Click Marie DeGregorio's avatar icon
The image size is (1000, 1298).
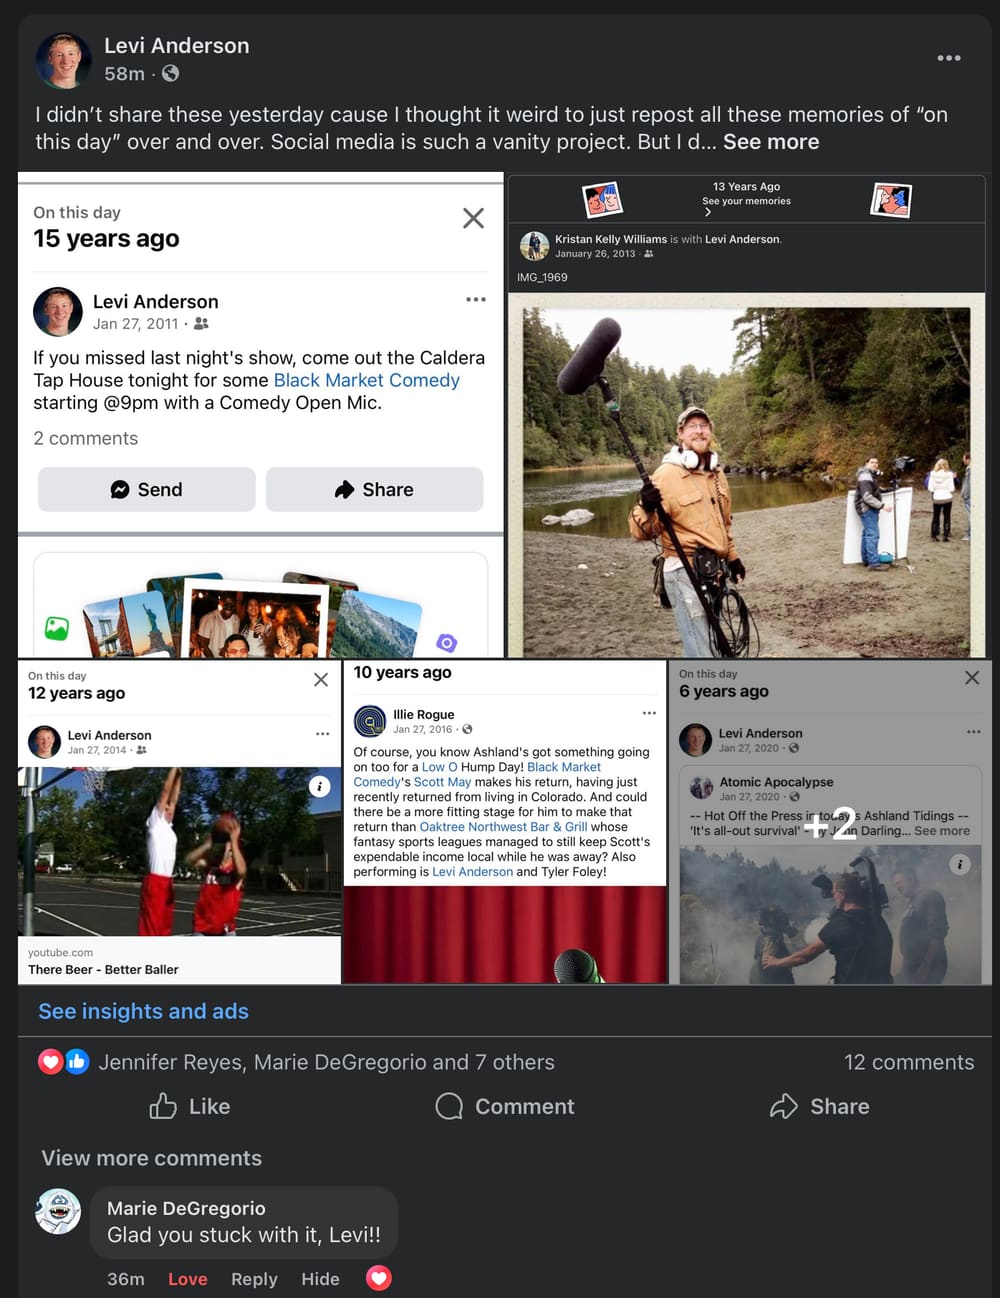tap(58, 1212)
